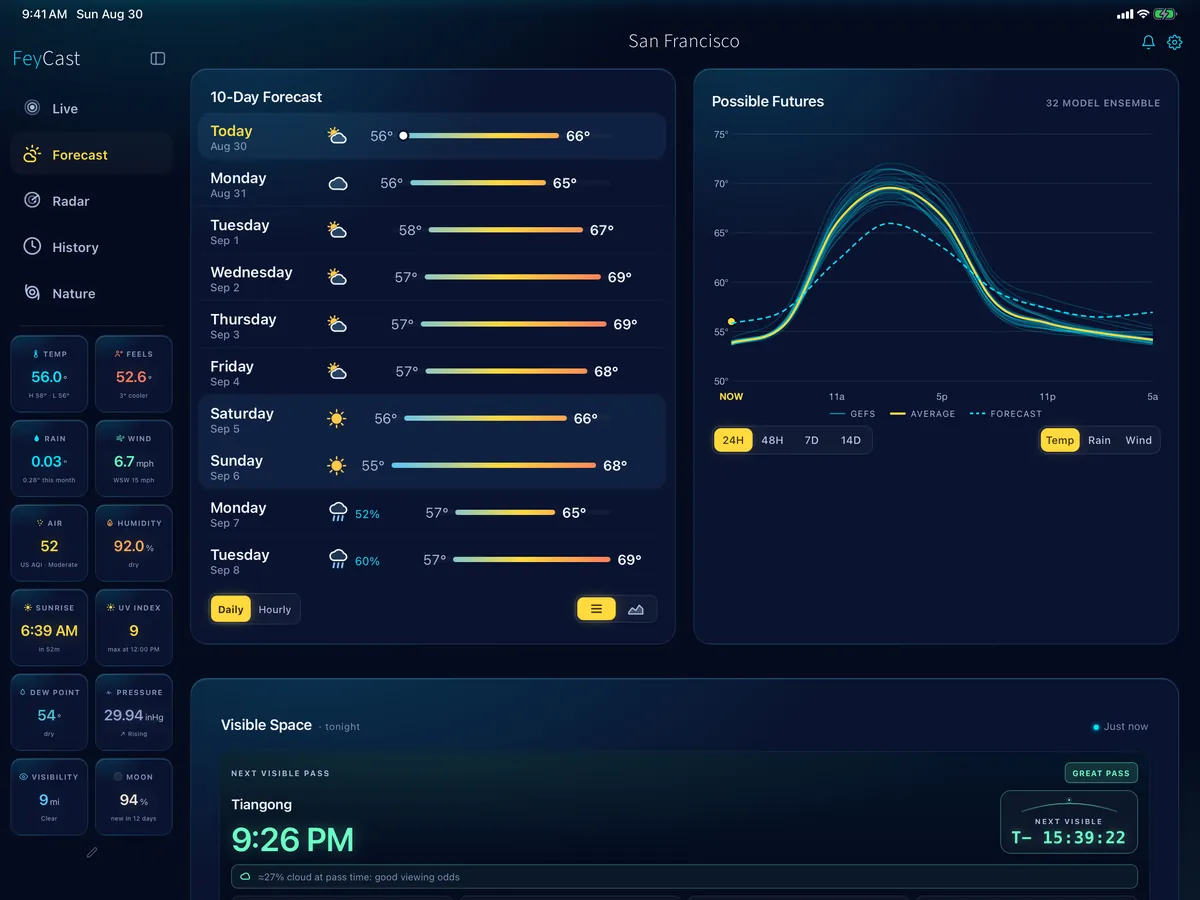Click the Great Pass badge
The width and height of the screenshot is (1200, 900).
pyautogui.click(x=1101, y=773)
